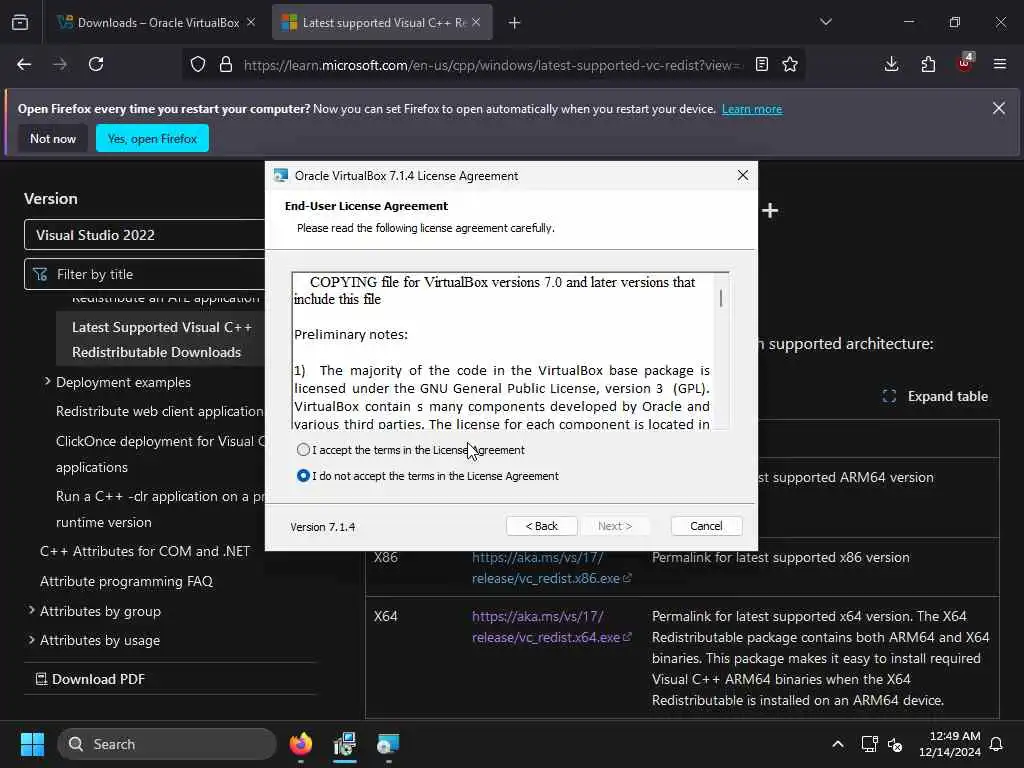Click the Filter by title field

coord(145,274)
